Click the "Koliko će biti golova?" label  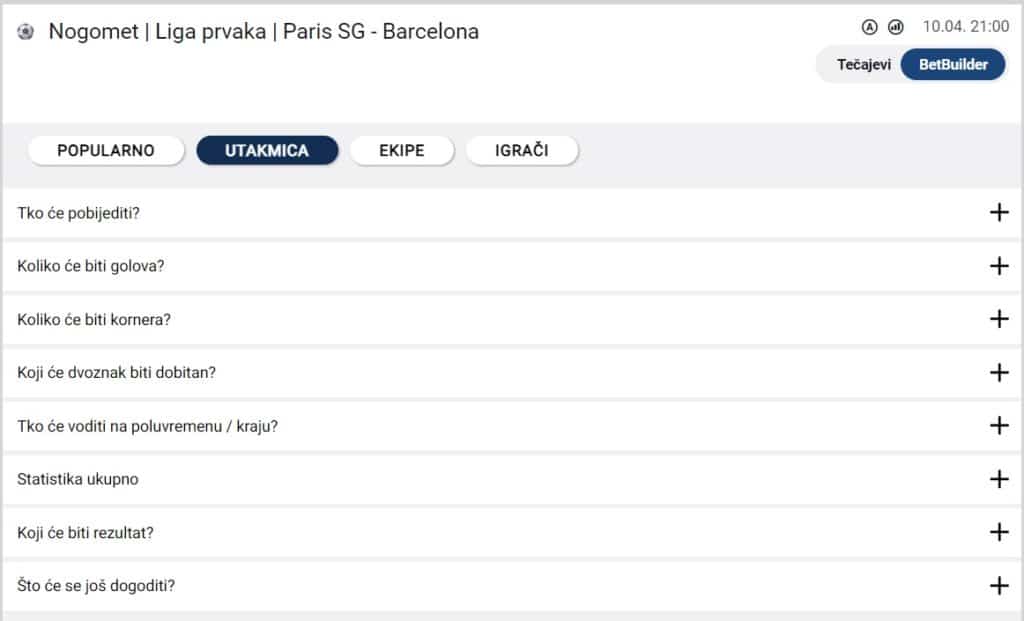[x=91, y=266]
